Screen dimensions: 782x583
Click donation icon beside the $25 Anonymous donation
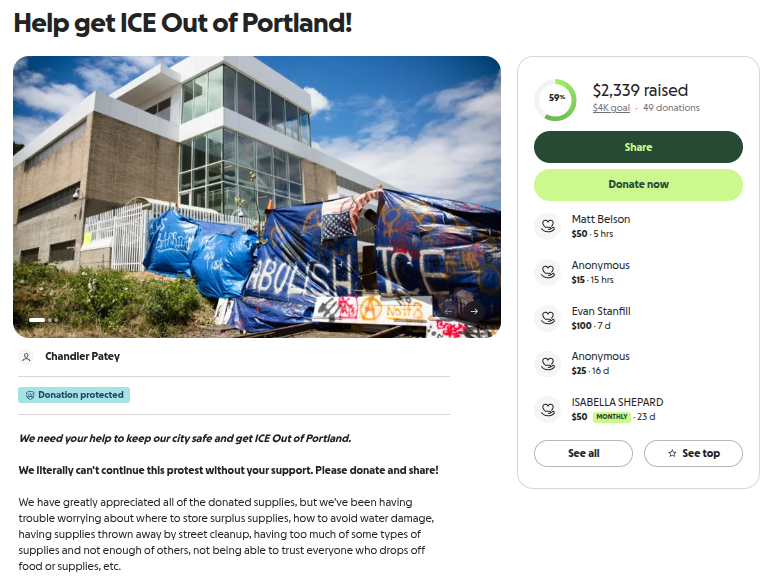[546, 363]
